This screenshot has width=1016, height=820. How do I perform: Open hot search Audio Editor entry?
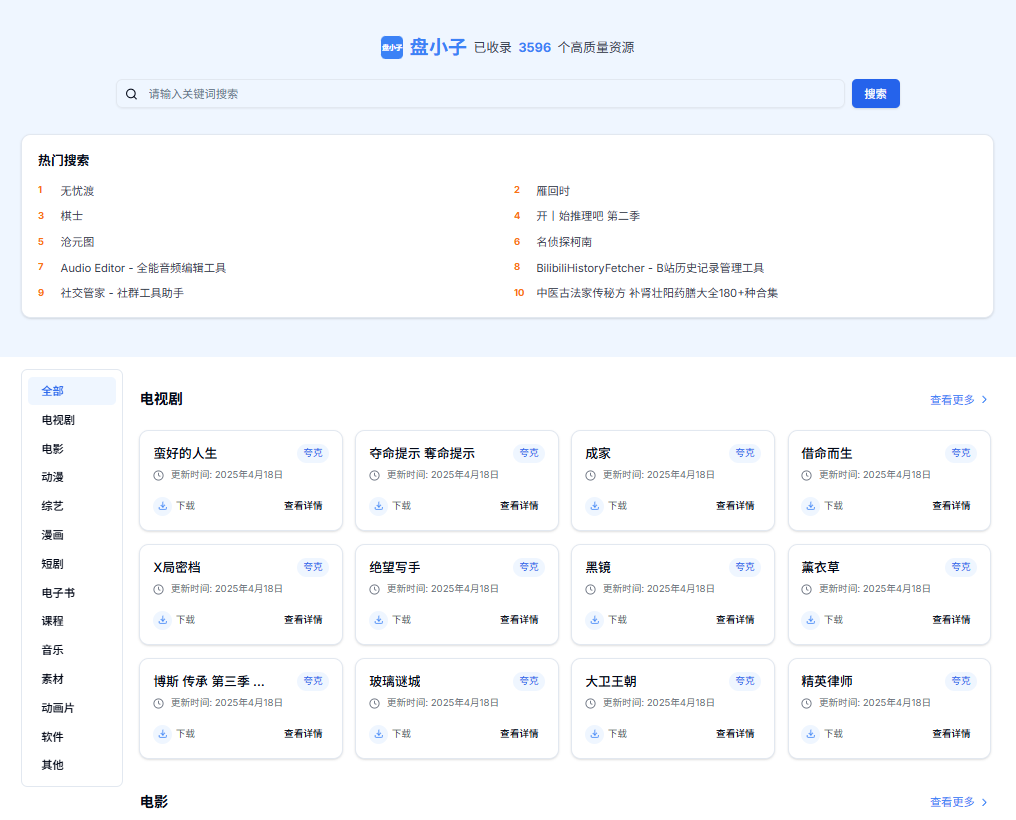point(143,268)
